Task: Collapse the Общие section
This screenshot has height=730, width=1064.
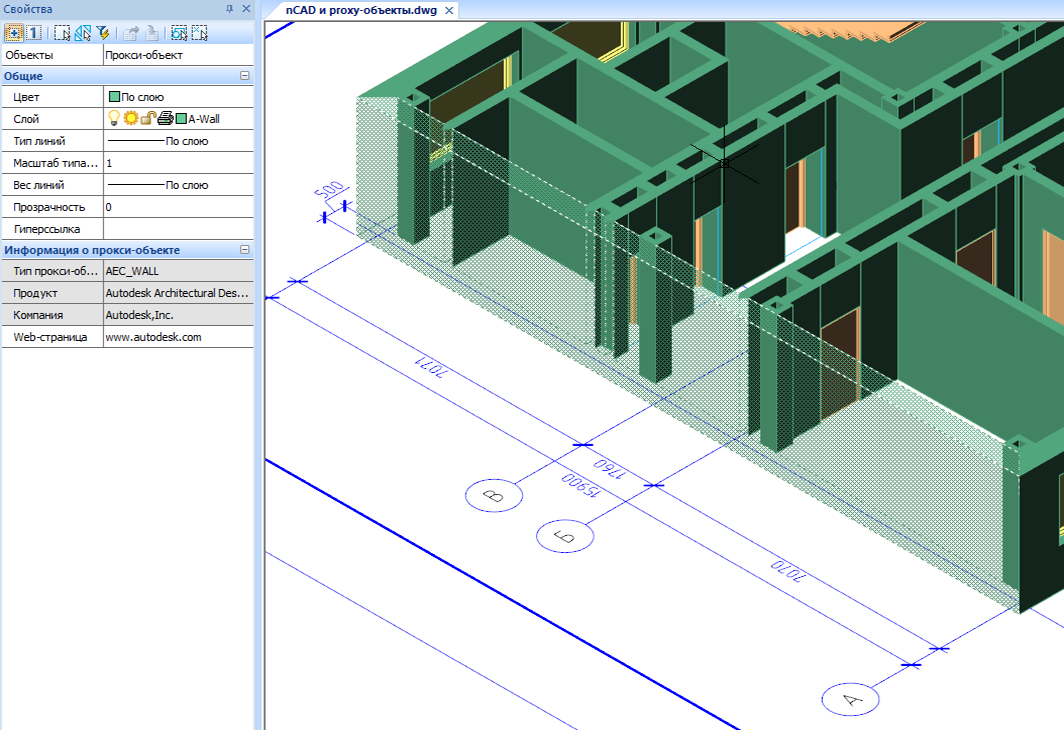Action: pos(244,76)
